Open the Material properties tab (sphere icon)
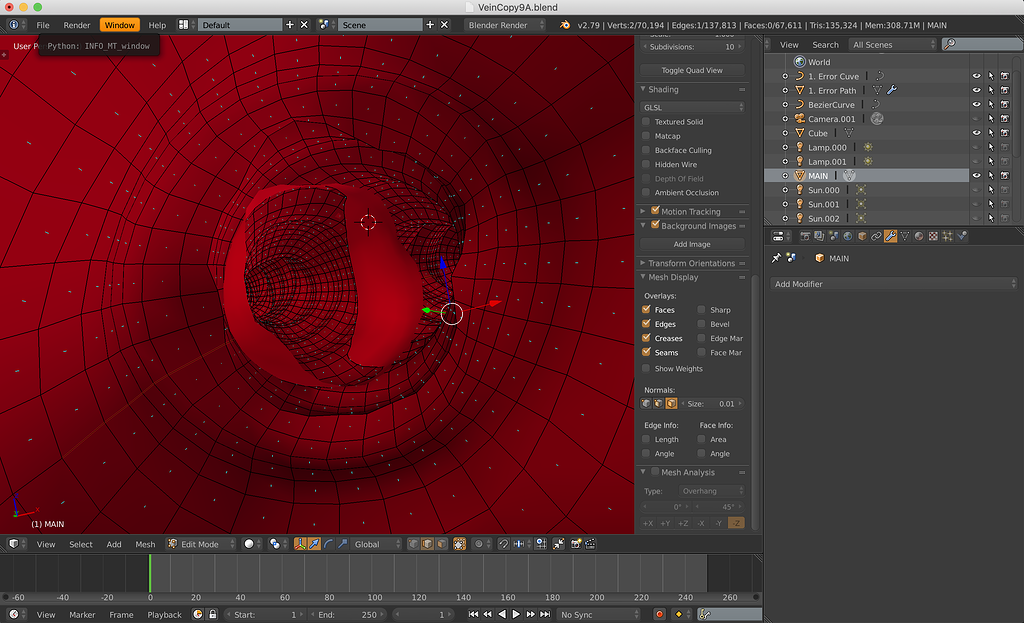The height and width of the screenshot is (623, 1024). point(919,236)
